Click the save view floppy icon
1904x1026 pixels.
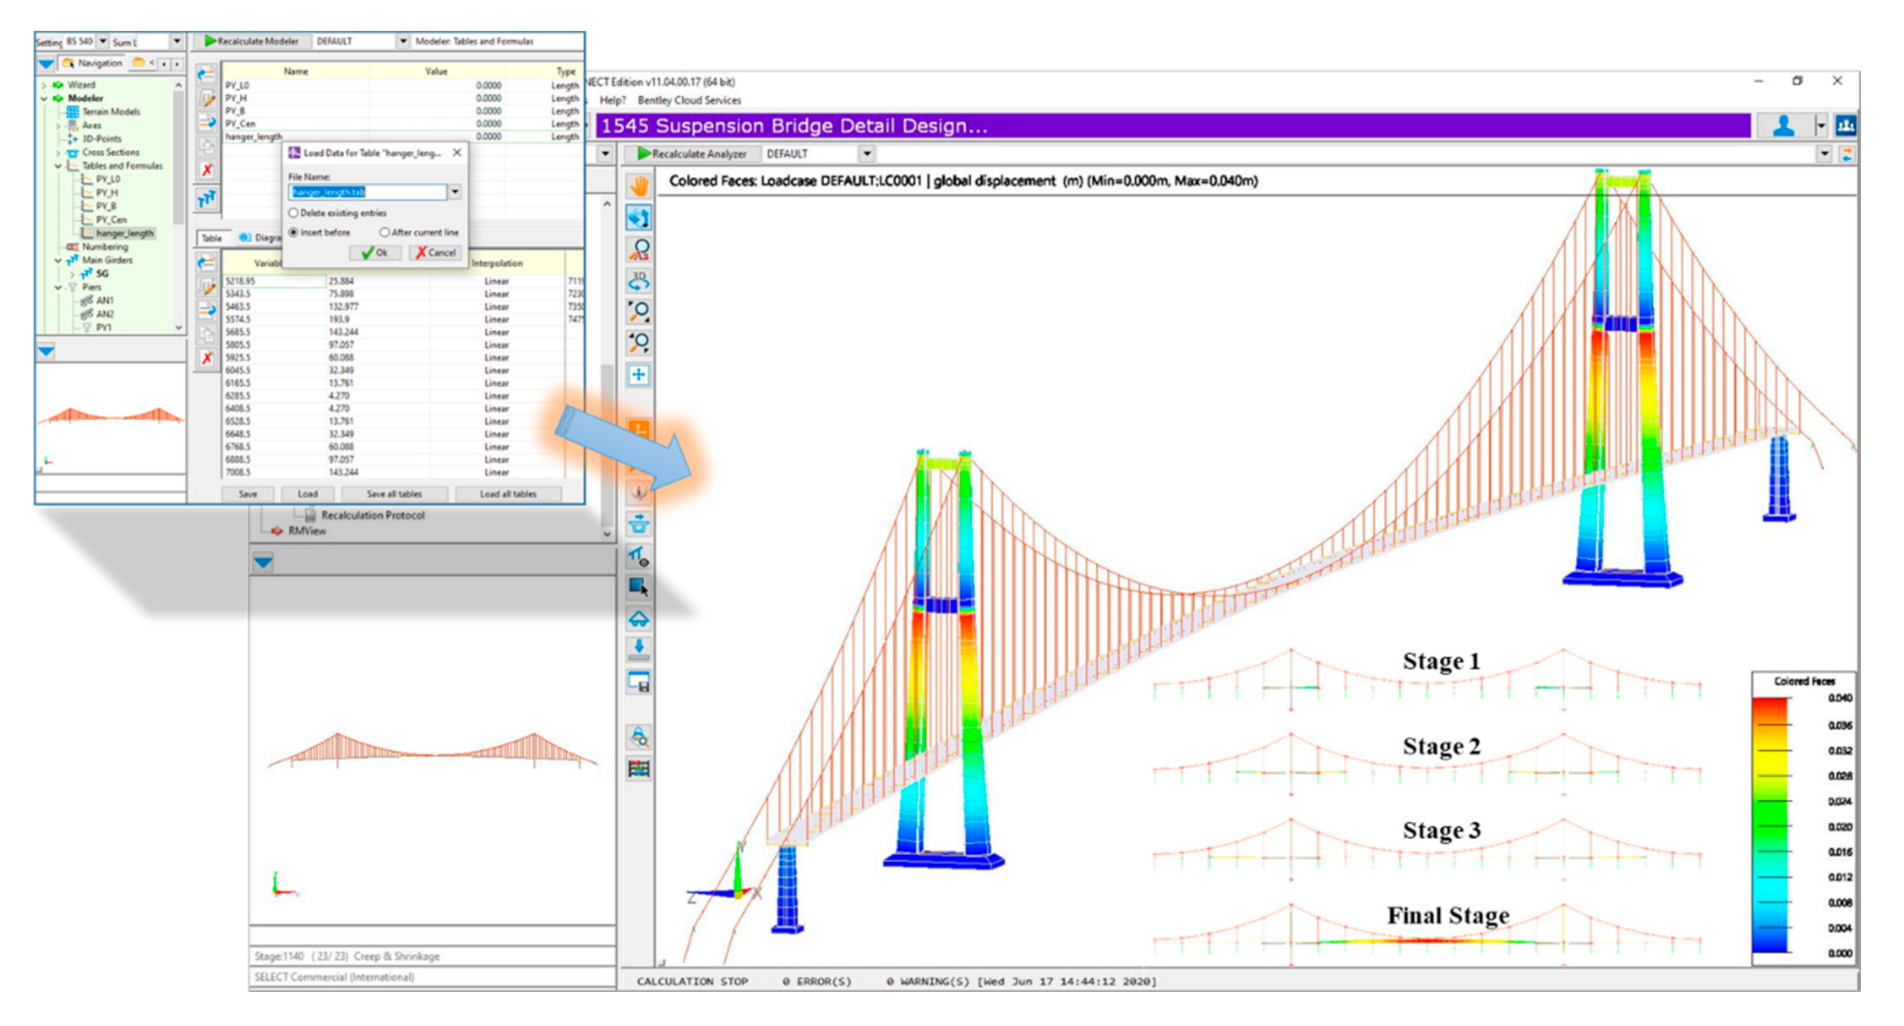(639, 683)
